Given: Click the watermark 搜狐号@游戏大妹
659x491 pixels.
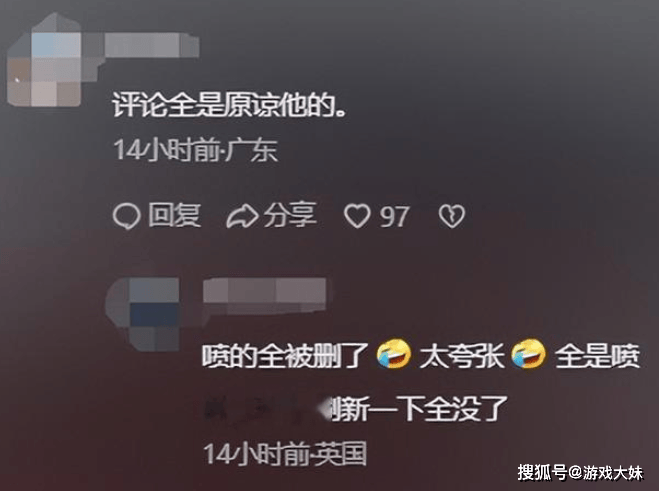Looking at the screenshot, I should pos(580,473).
